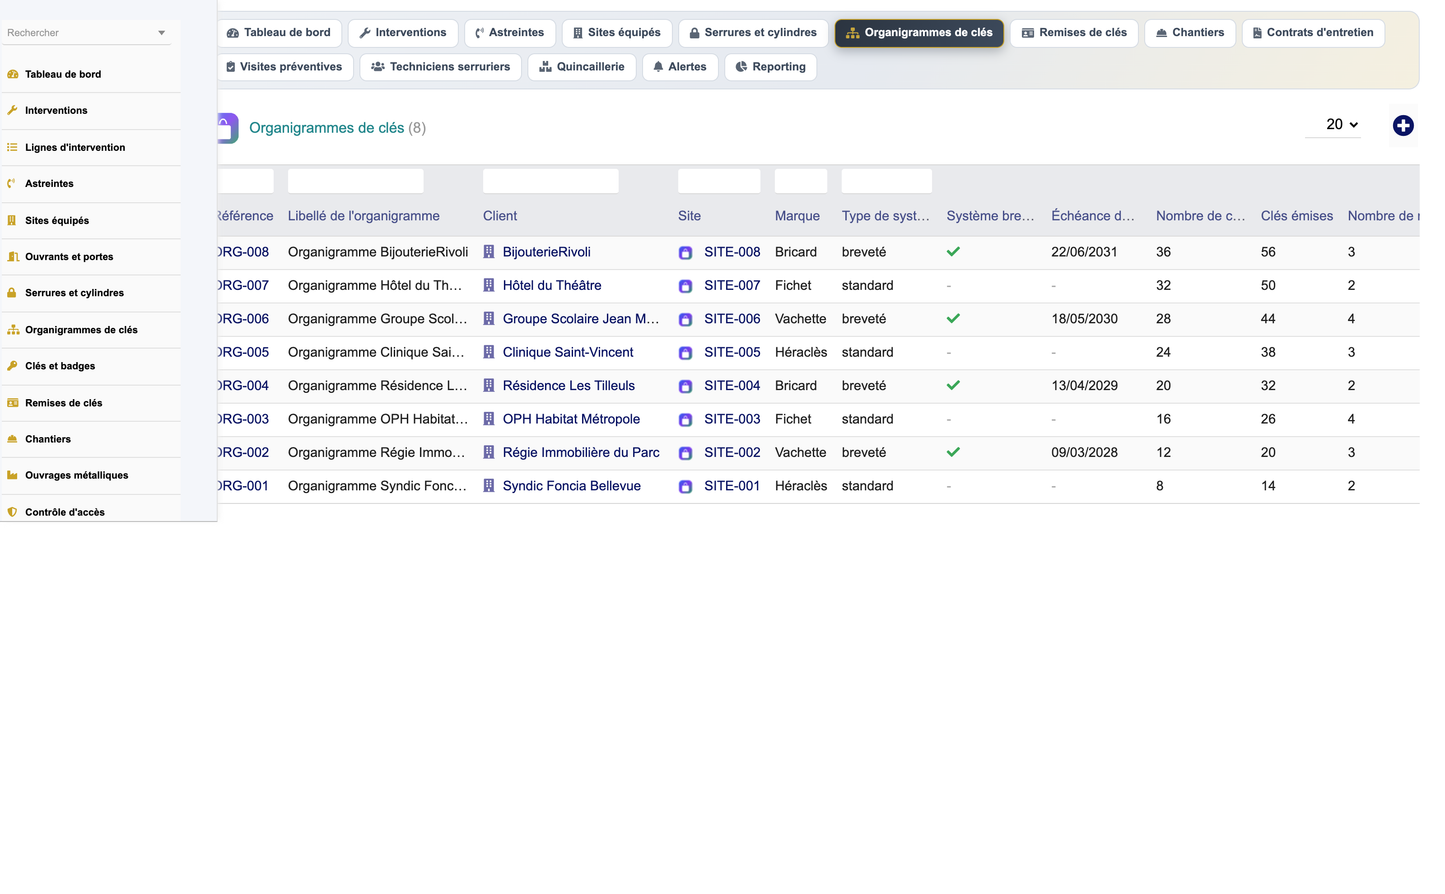
Task: Open the 20 rows-per-page dropdown
Action: pos(1333,125)
